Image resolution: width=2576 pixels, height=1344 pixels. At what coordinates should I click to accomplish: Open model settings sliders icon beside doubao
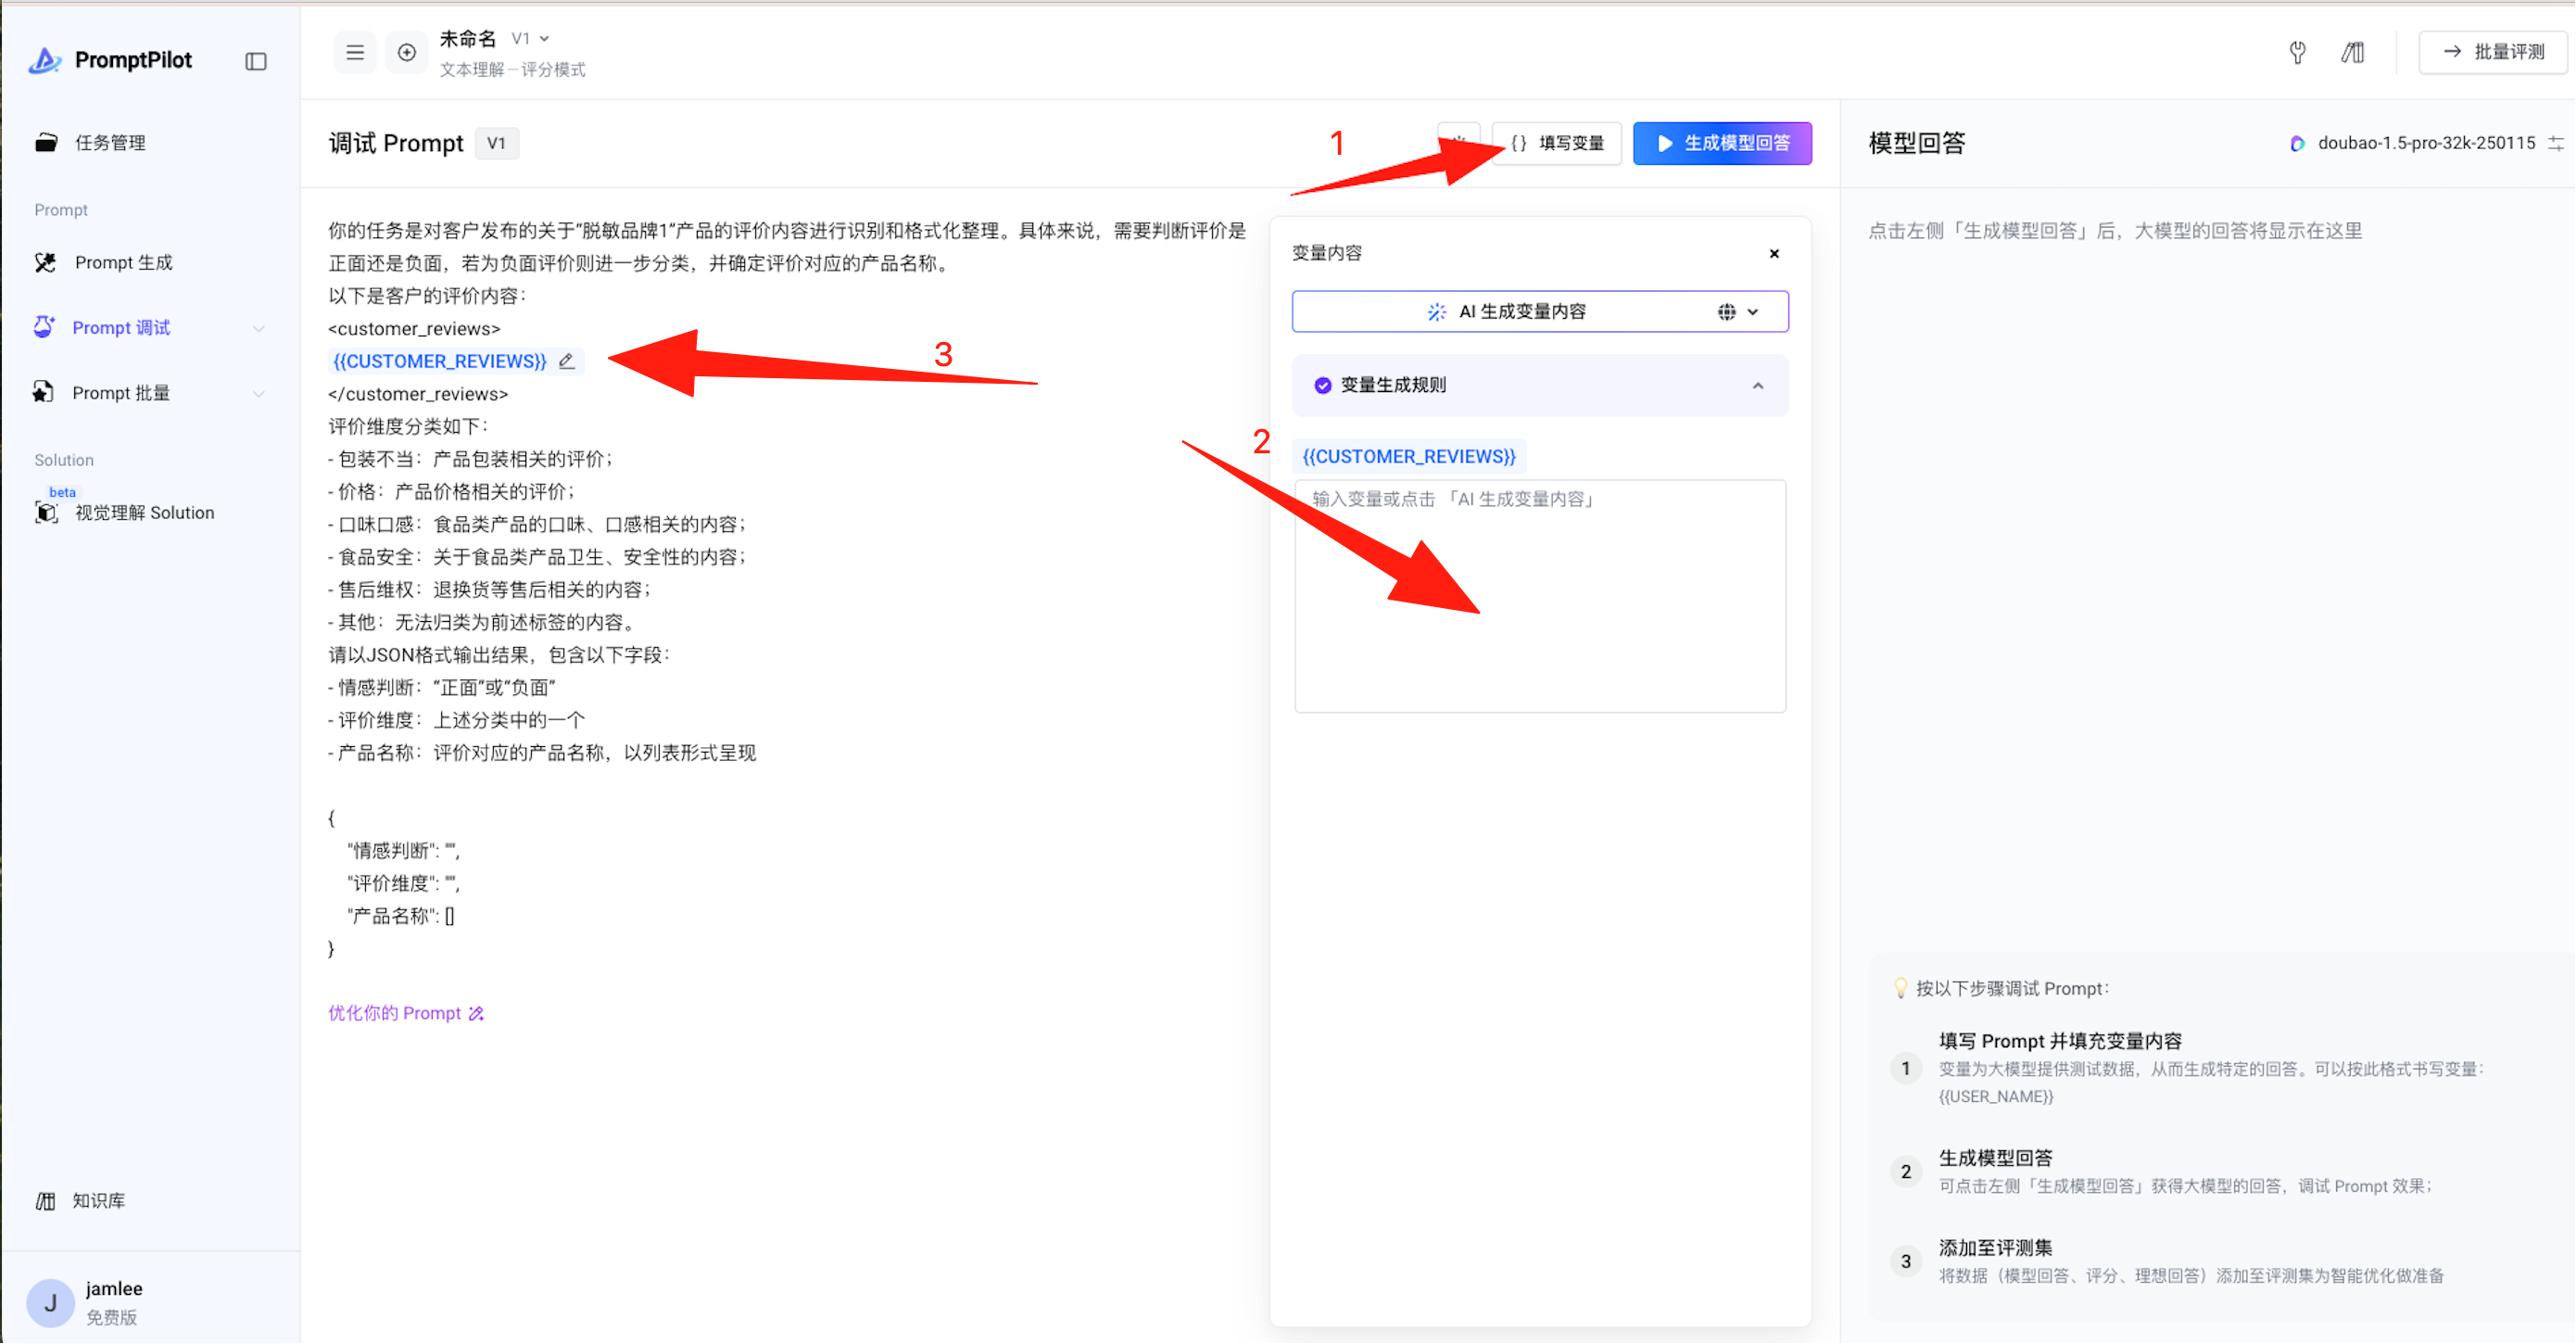[2555, 143]
